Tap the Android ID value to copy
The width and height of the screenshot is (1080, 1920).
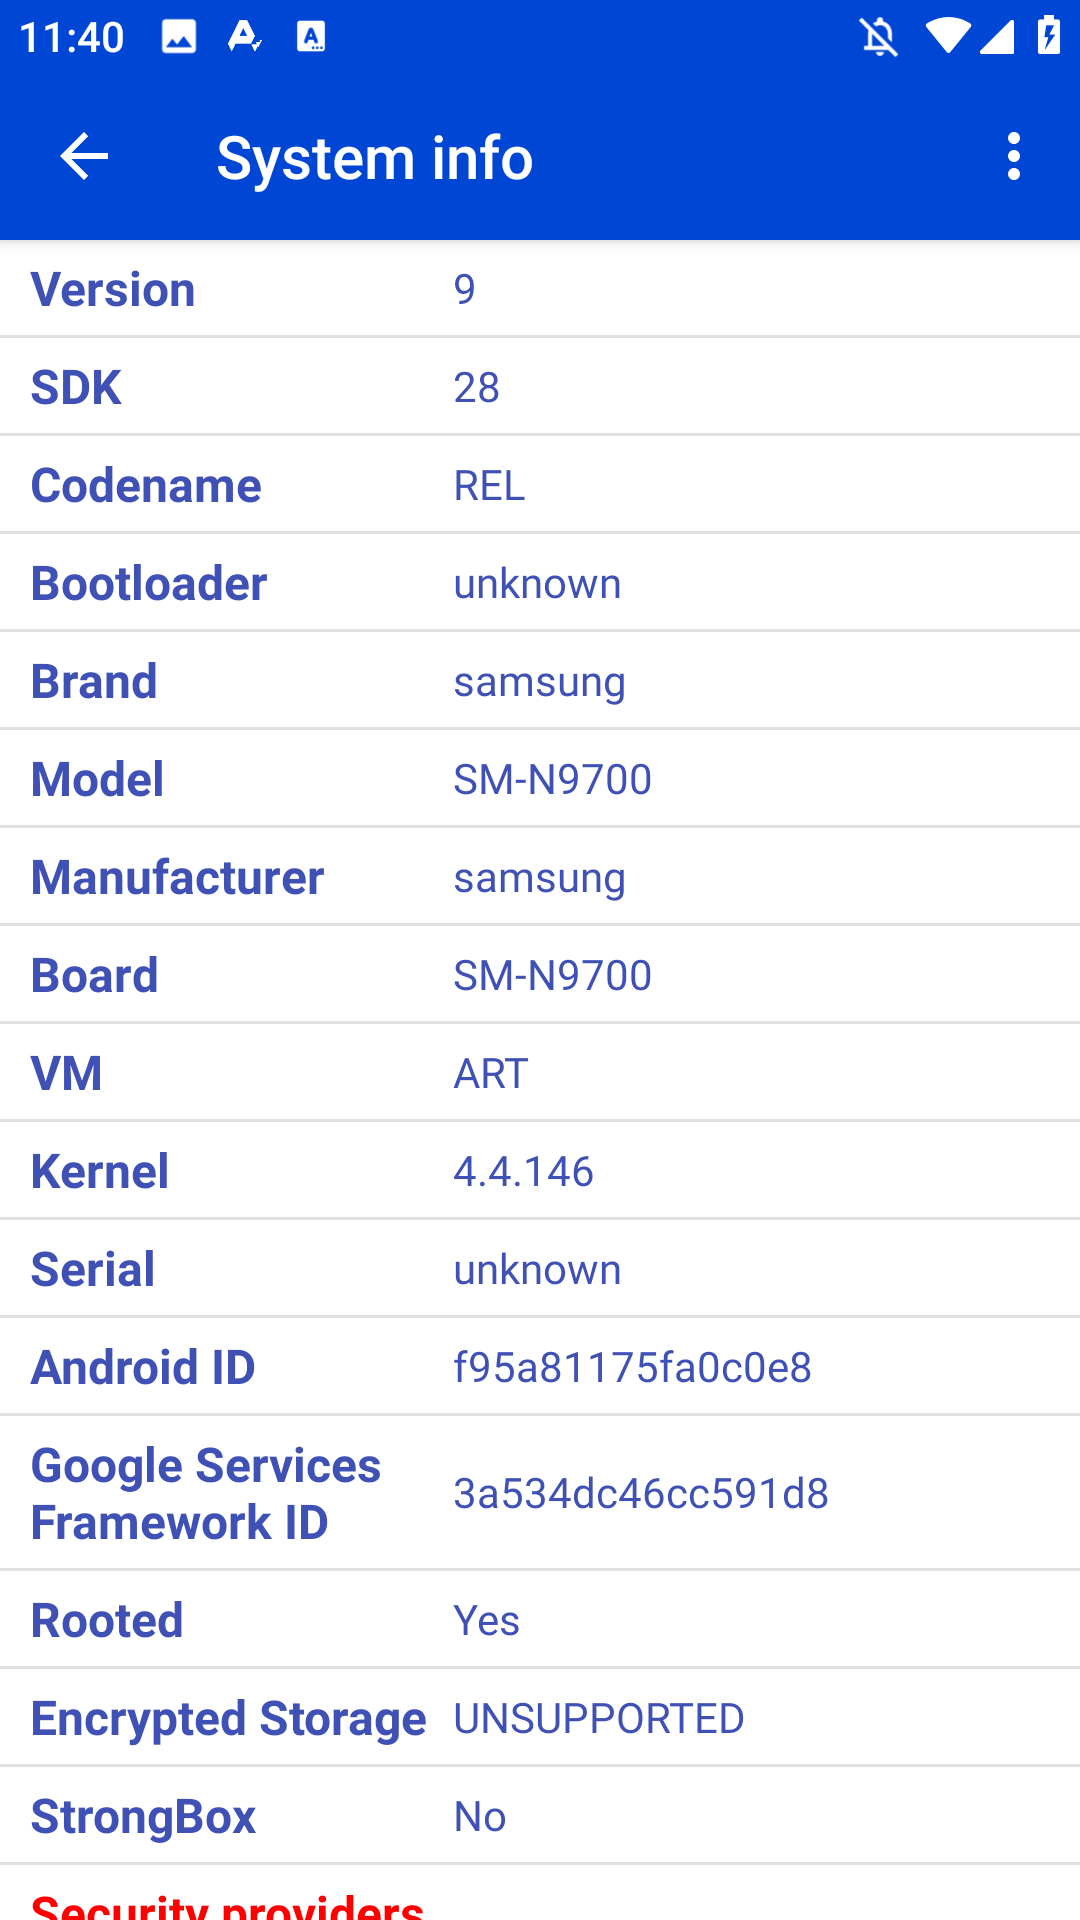click(632, 1366)
